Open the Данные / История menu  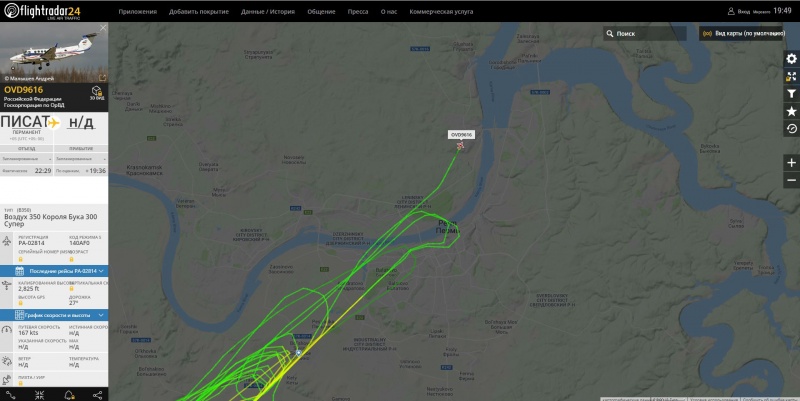point(268,11)
